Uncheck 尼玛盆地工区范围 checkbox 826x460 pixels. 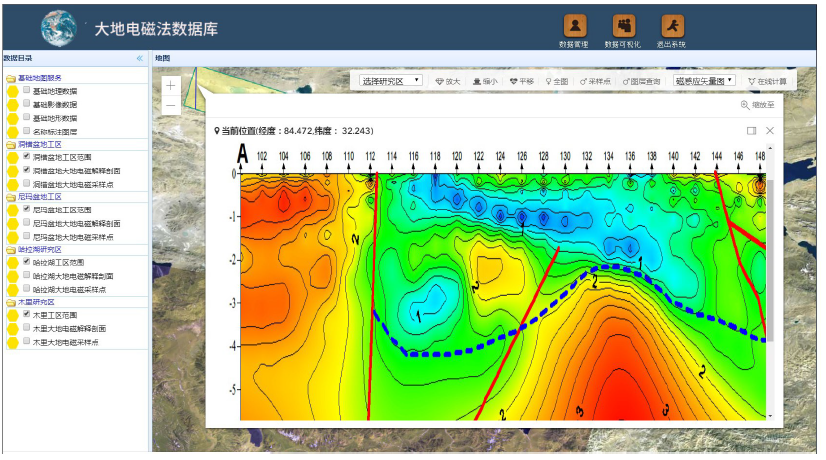pyautogui.click(x=26, y=209)
